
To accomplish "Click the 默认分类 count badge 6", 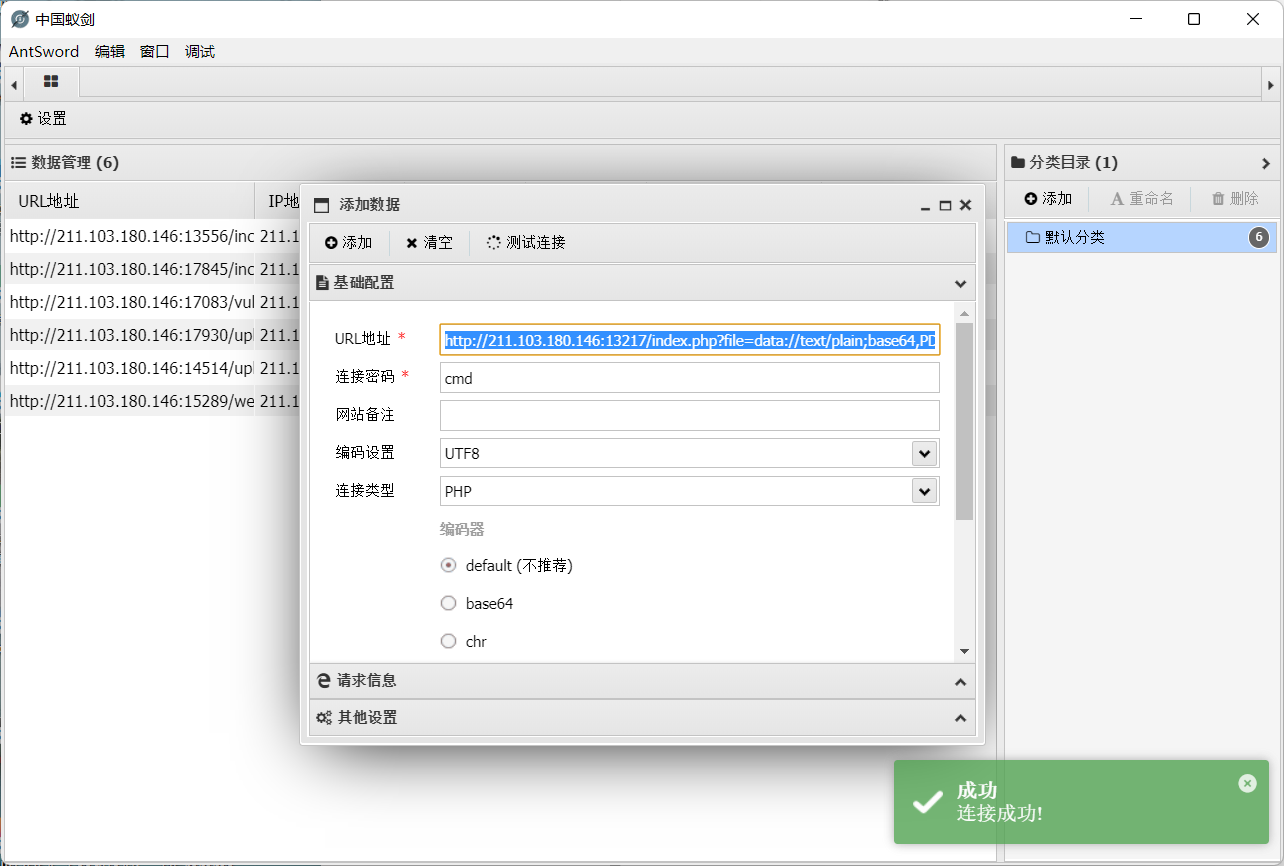I will (x=1259, y=237).
